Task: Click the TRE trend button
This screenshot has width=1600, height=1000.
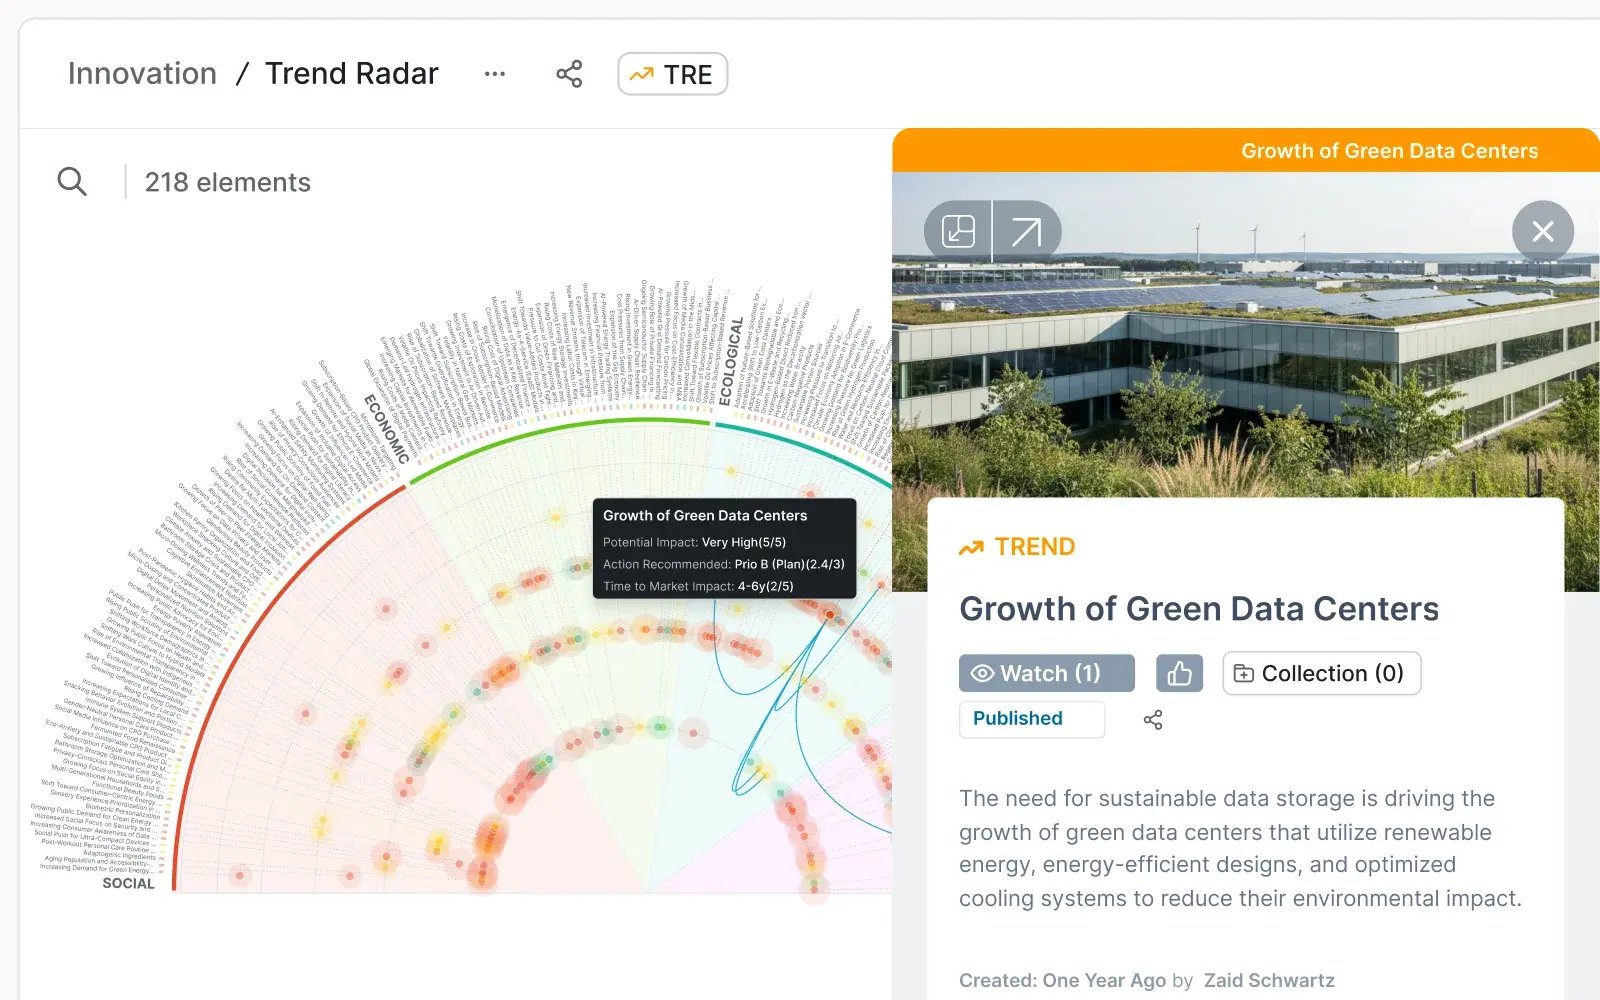Action: (x=672, y=74)
